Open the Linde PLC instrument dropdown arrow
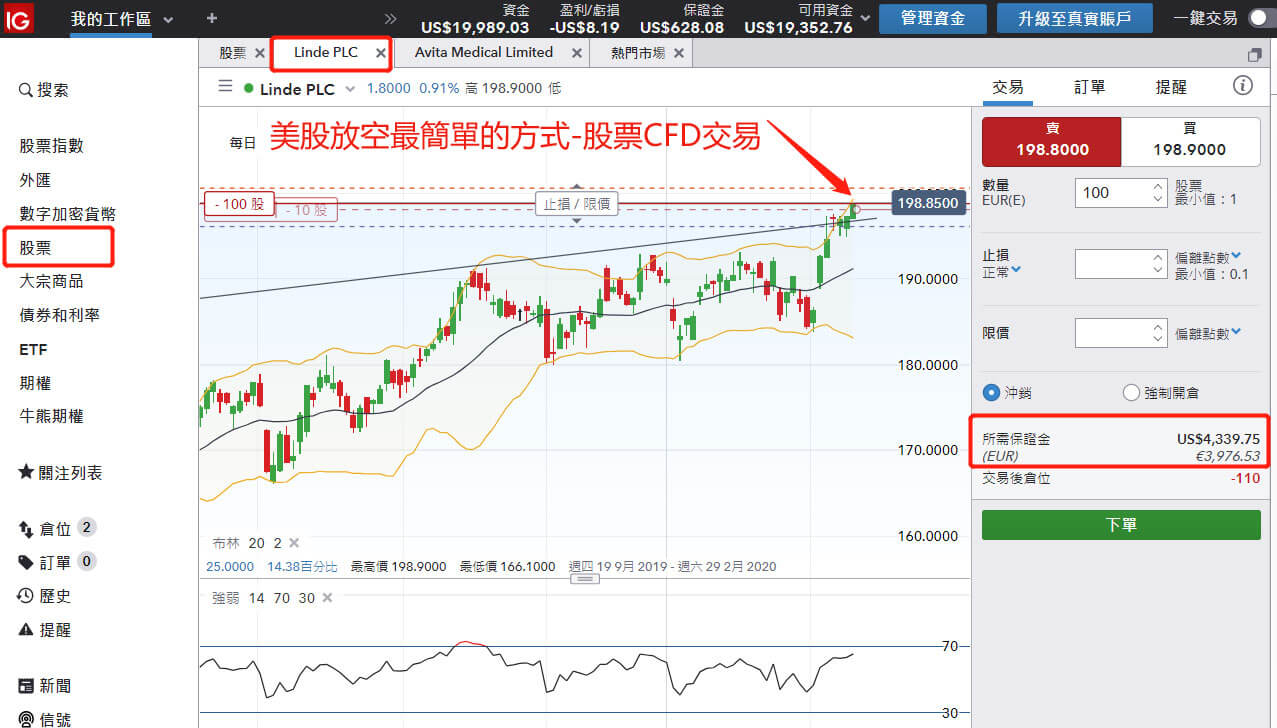 350,89
